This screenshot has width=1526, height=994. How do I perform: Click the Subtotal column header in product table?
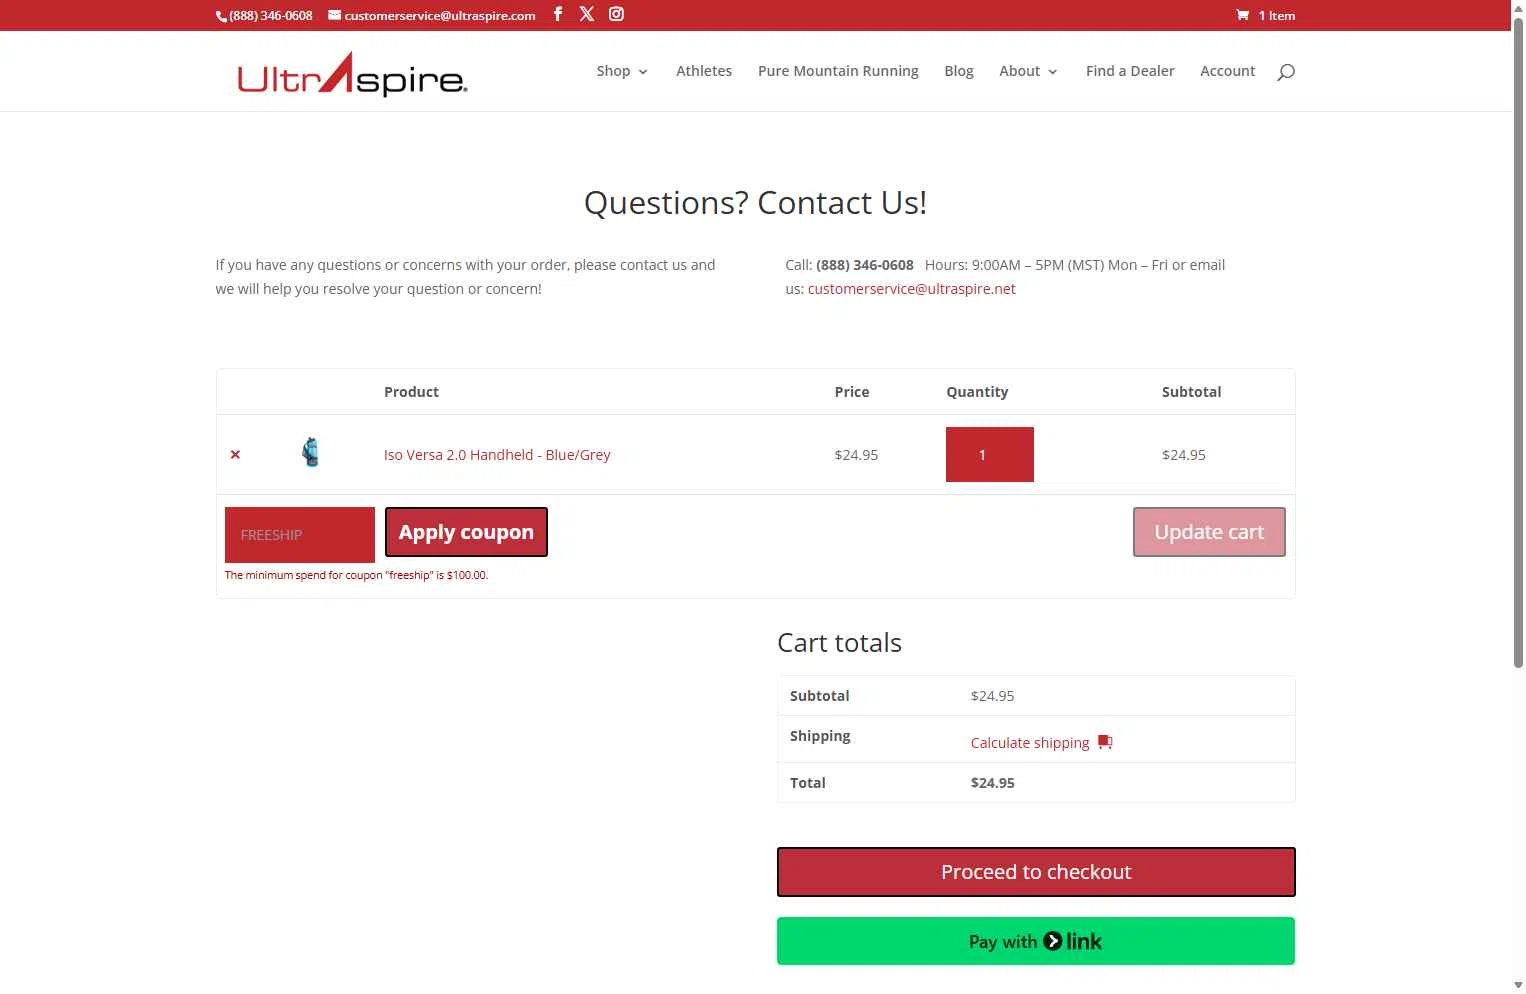point(1191,392)
